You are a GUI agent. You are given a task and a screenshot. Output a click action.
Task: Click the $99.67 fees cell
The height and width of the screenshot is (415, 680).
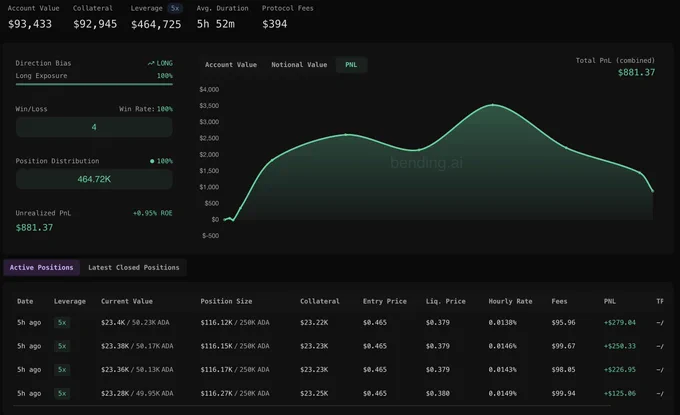pyautogui.click(x=563, y=346)
